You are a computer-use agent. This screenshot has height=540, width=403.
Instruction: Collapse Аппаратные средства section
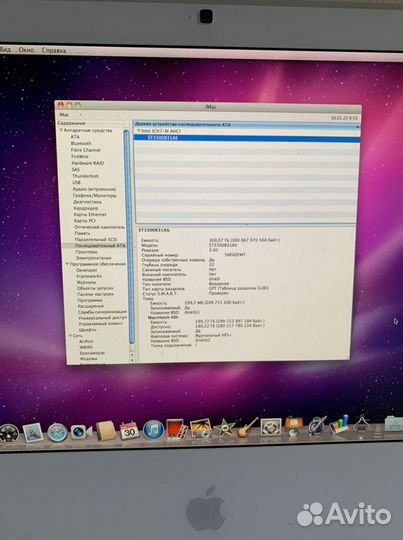tap(61, 130)
